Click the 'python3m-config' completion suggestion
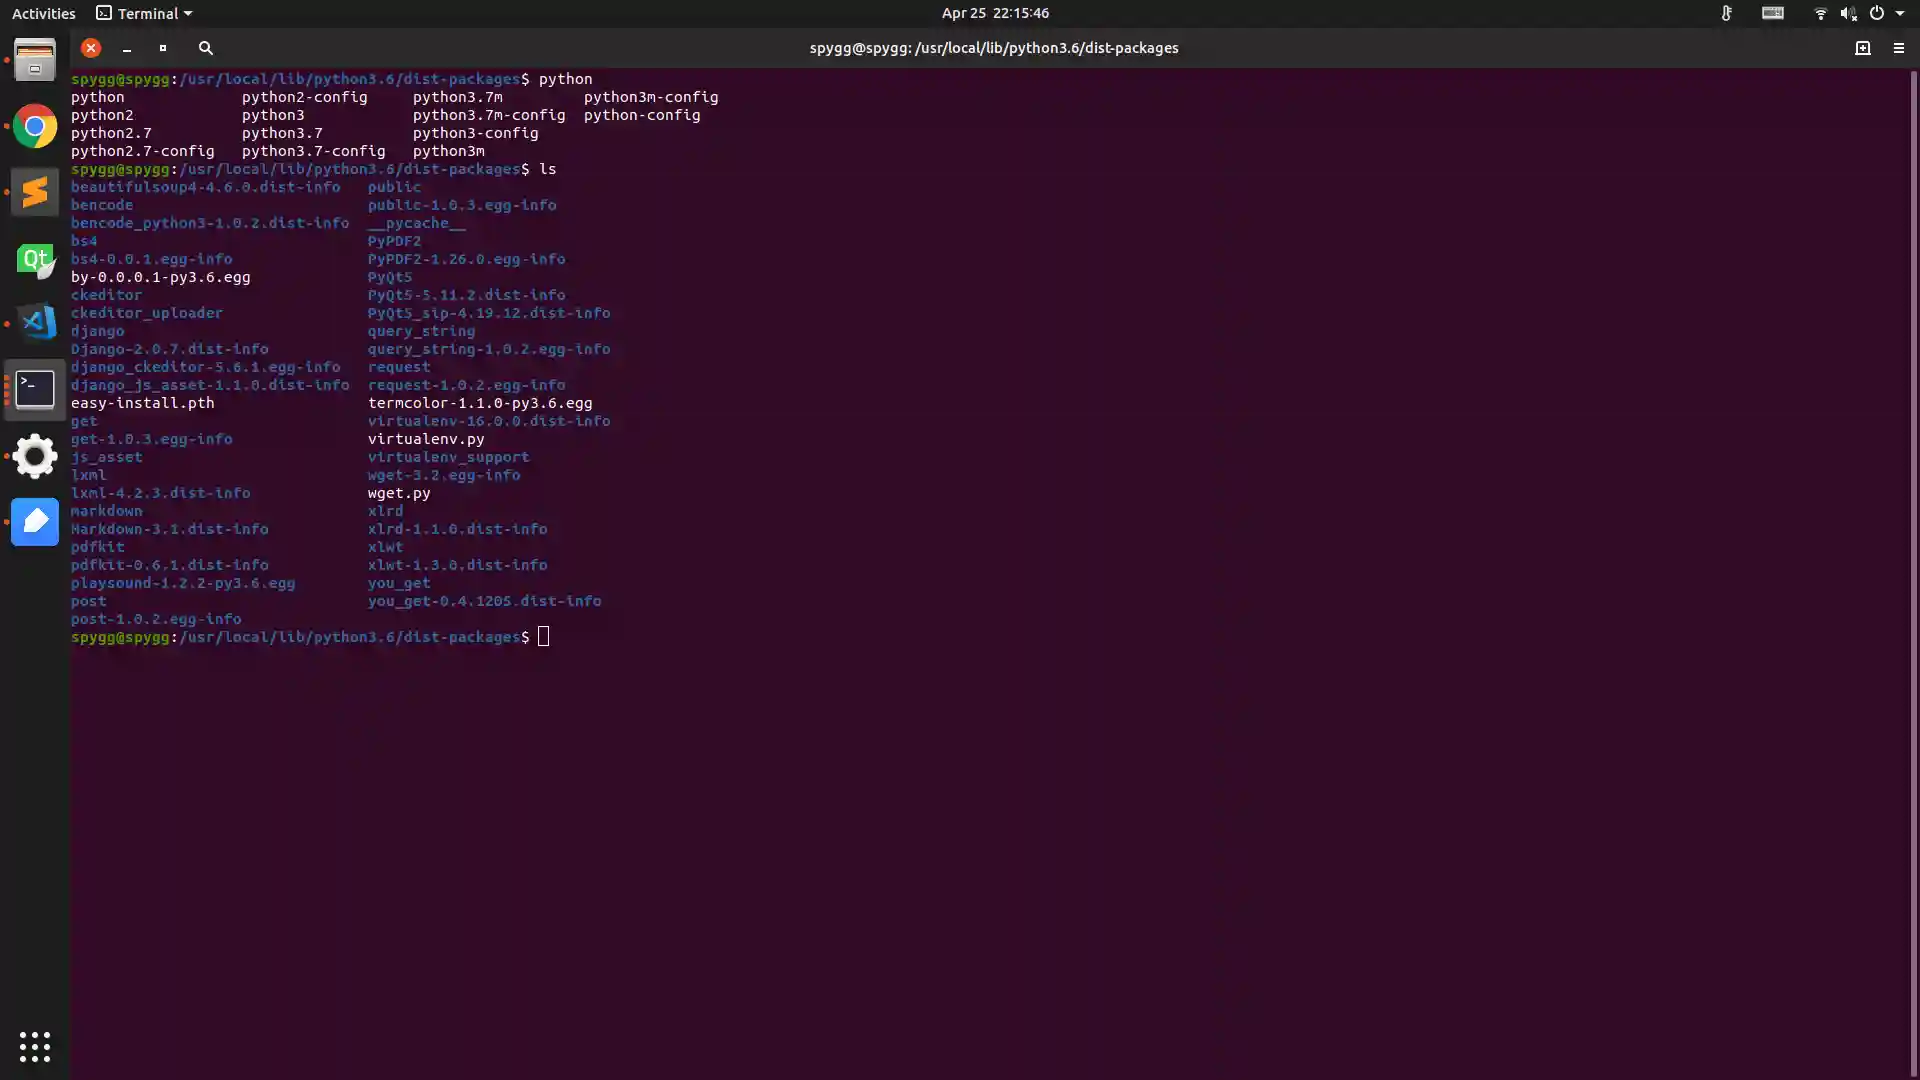Viewport: 1920px width, 1080px height. point(651,97)
